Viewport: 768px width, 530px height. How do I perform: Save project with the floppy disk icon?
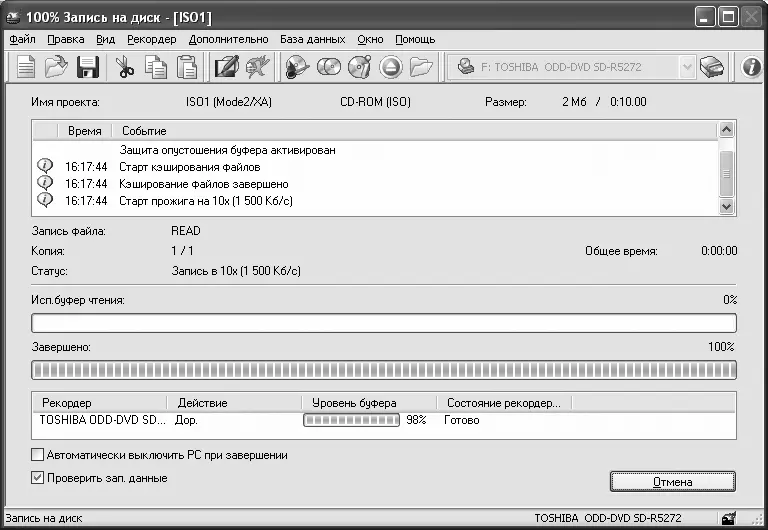87,67
